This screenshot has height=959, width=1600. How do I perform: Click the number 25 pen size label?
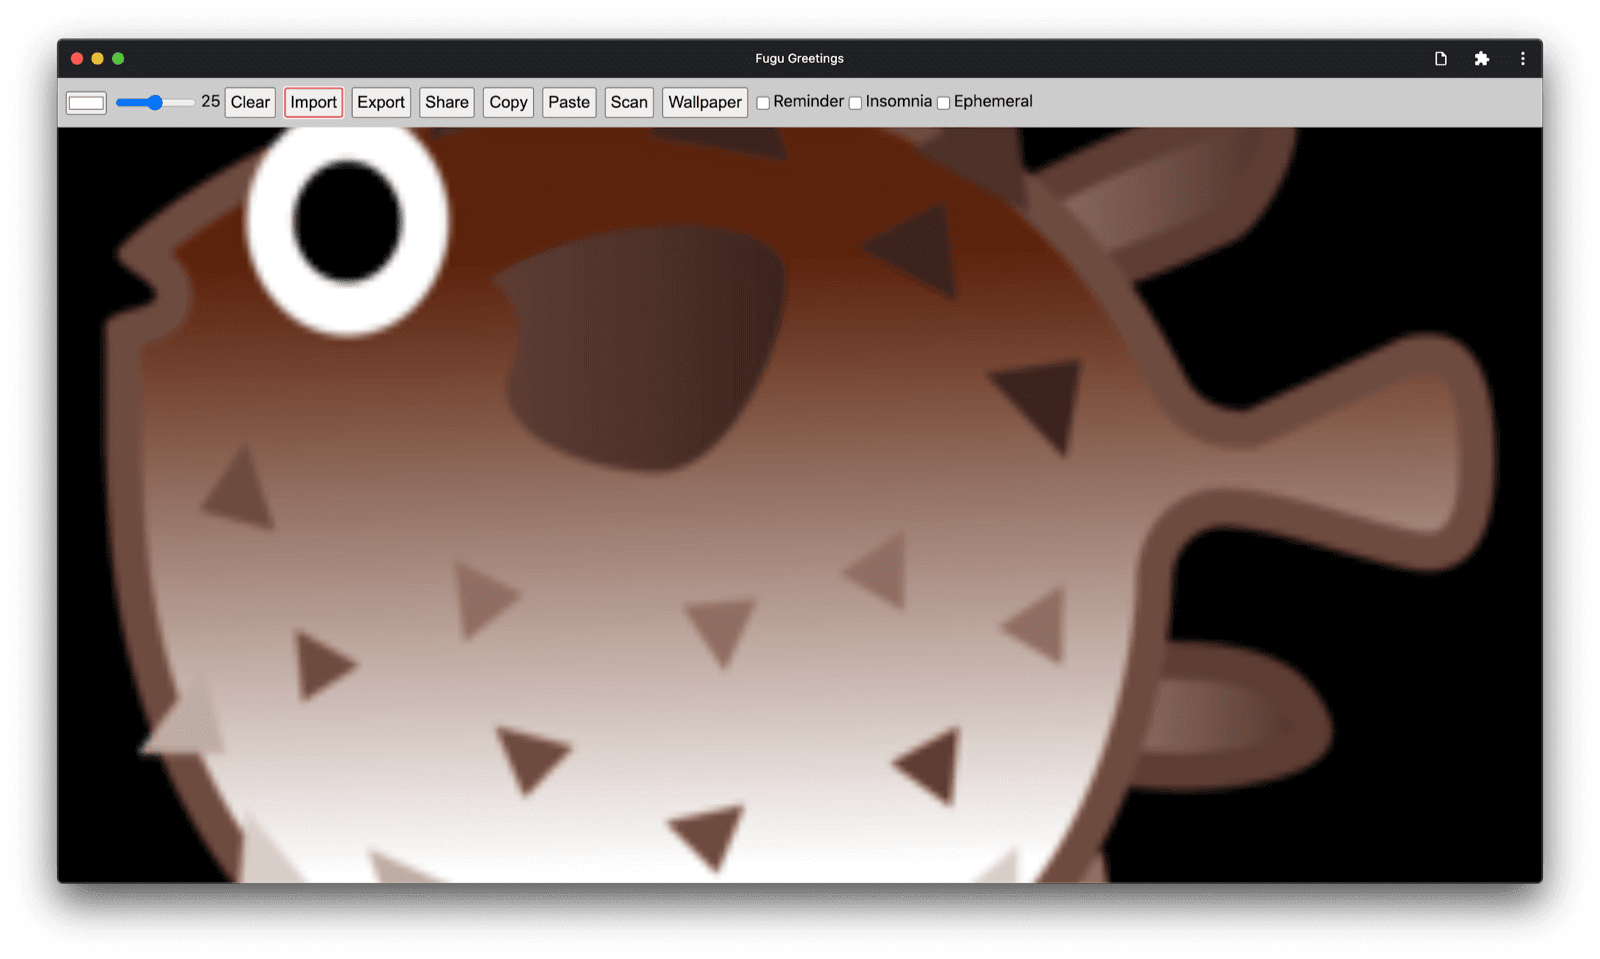(210, 101)
